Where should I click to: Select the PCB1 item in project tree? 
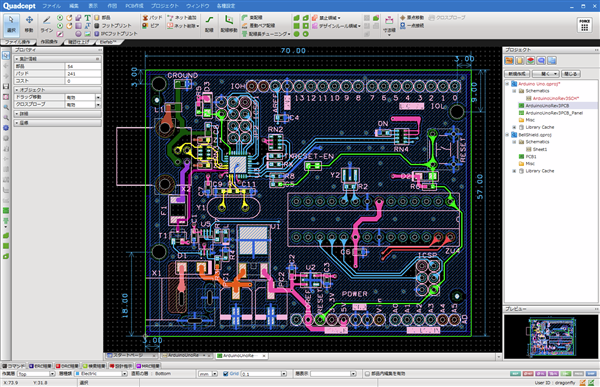coord(527,157)
